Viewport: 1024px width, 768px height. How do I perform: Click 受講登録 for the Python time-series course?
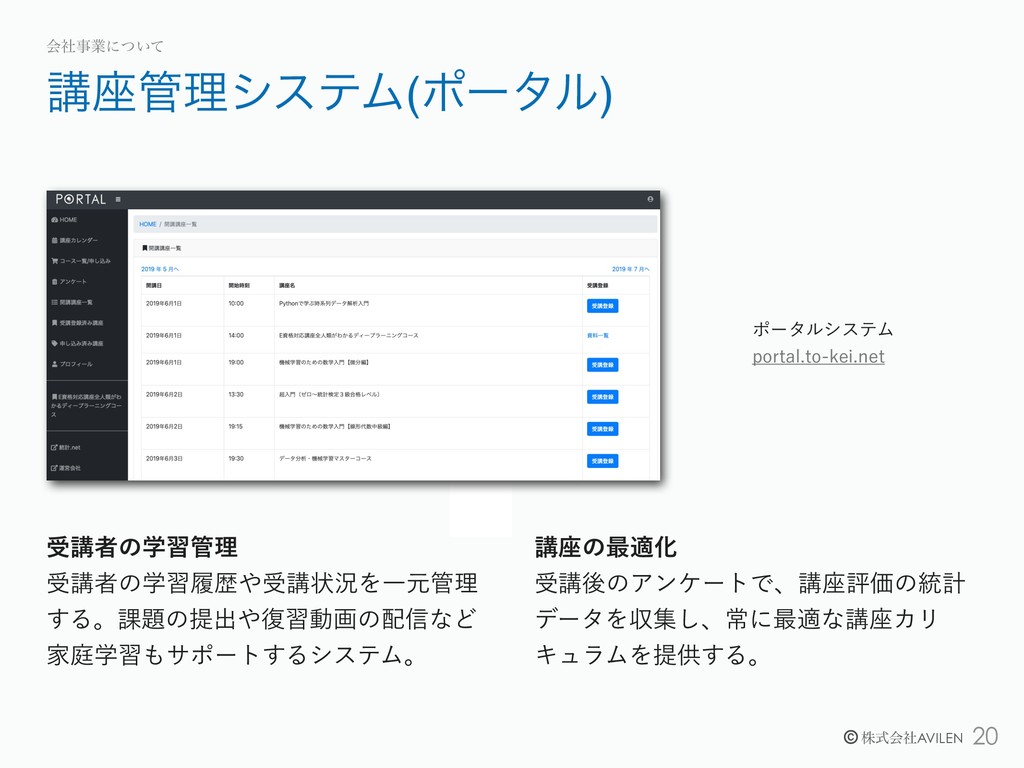click(602, 306)
